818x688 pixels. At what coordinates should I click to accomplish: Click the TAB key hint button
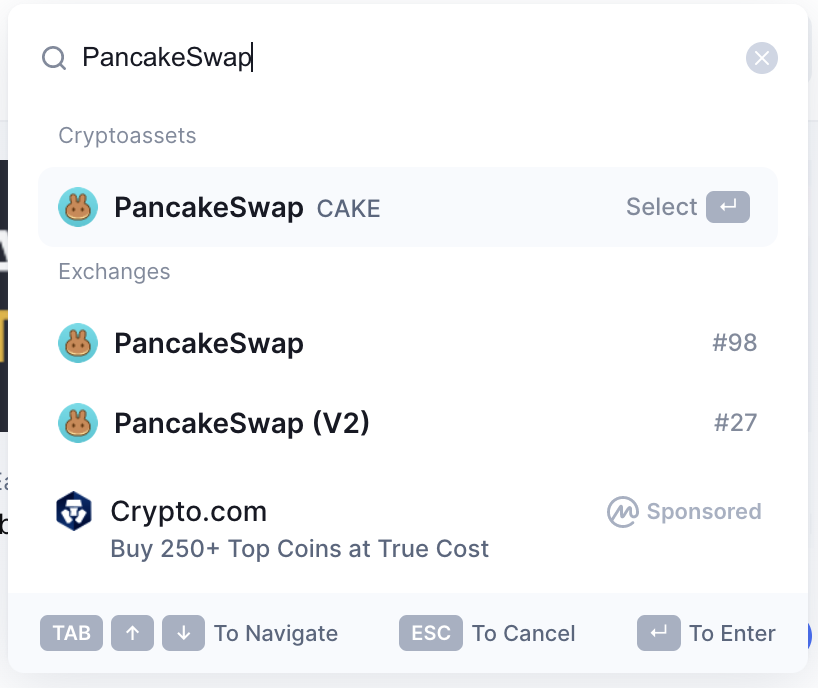71,633
